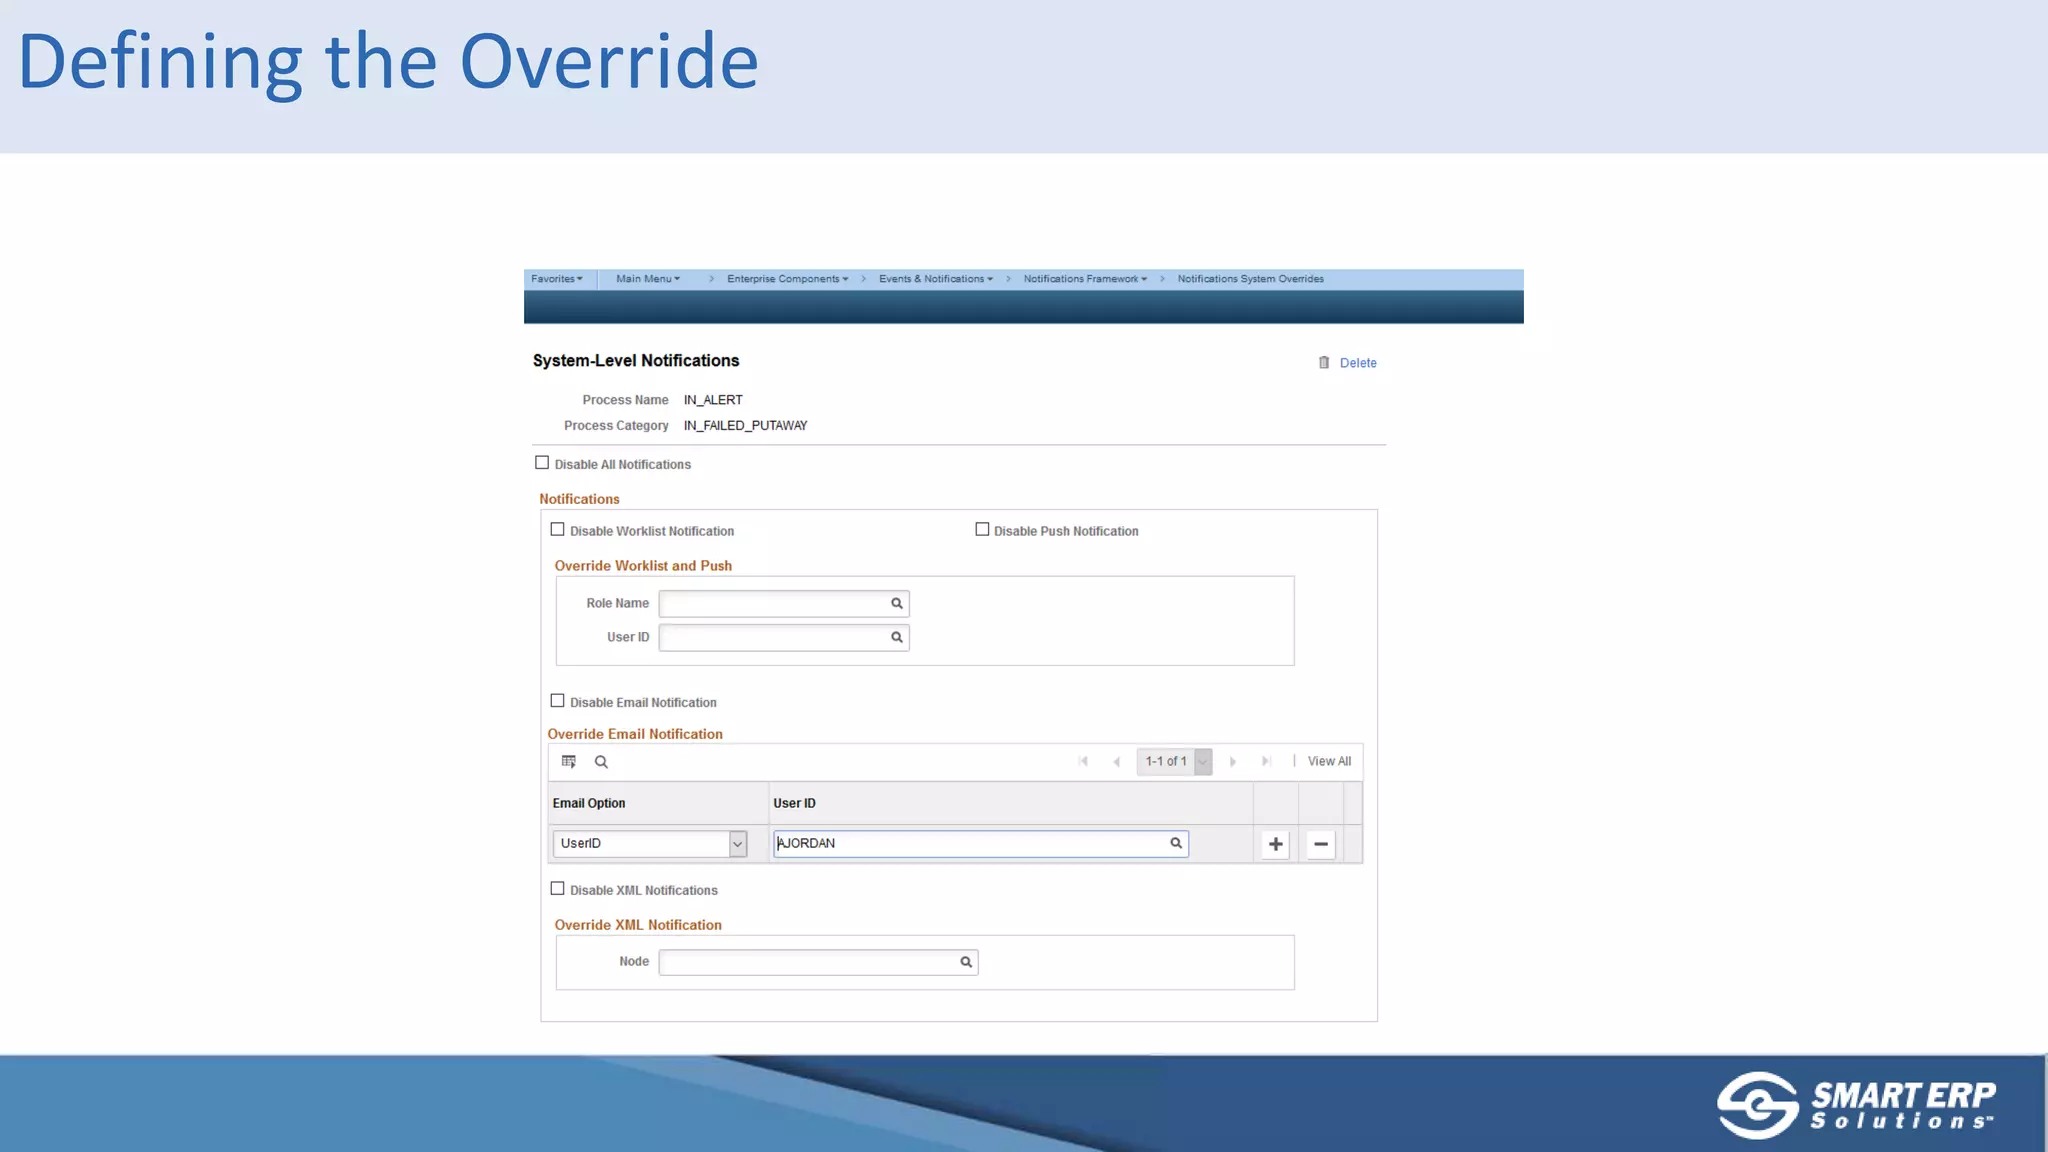Go to last row in email grid

[x=1266, y=762]
